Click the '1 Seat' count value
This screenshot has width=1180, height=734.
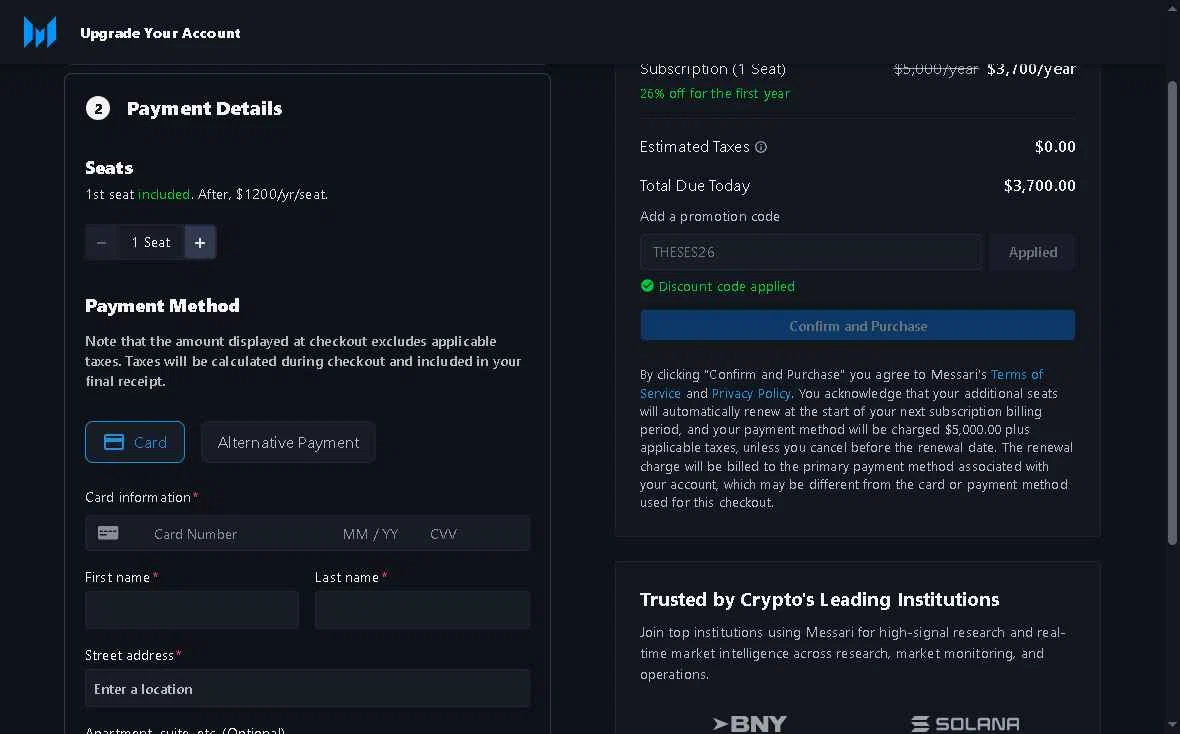click(x=151, y=242)
